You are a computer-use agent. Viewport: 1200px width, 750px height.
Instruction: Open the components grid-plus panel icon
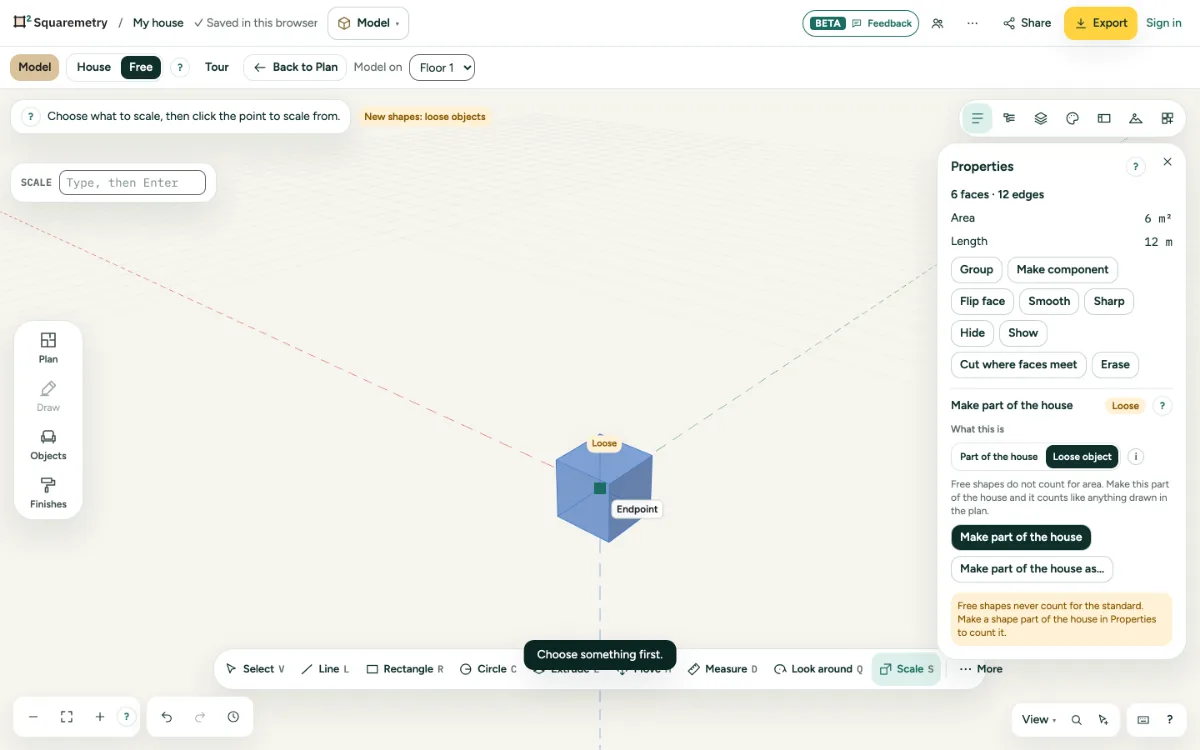(x=1167, y=118)
